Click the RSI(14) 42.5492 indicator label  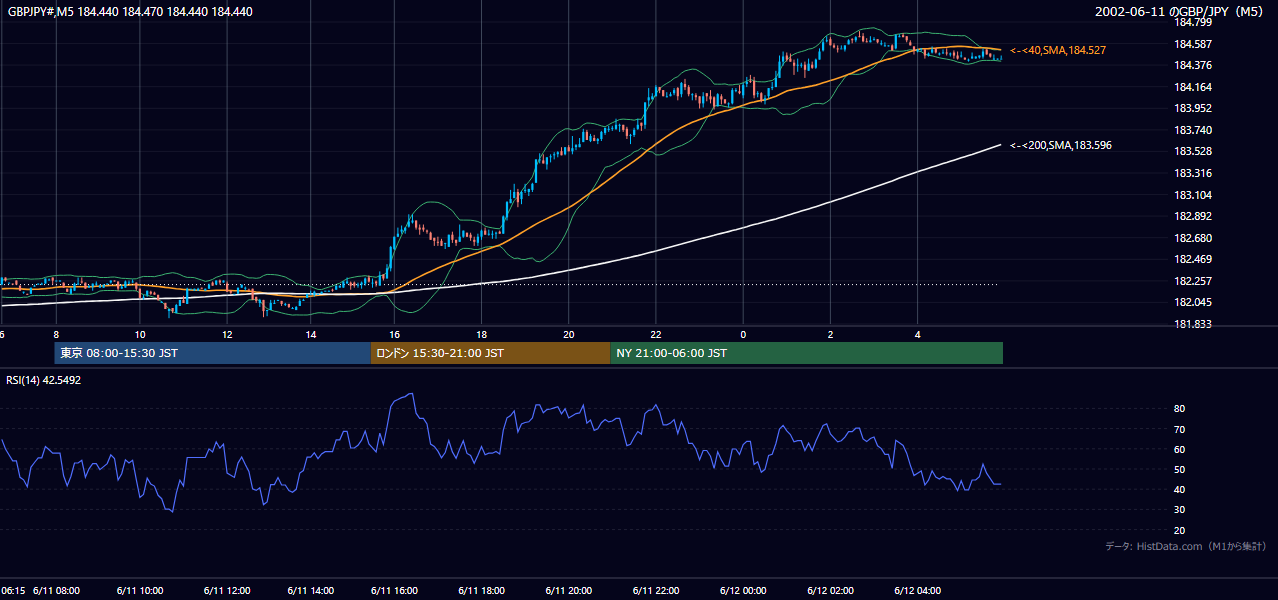point(44,380)
